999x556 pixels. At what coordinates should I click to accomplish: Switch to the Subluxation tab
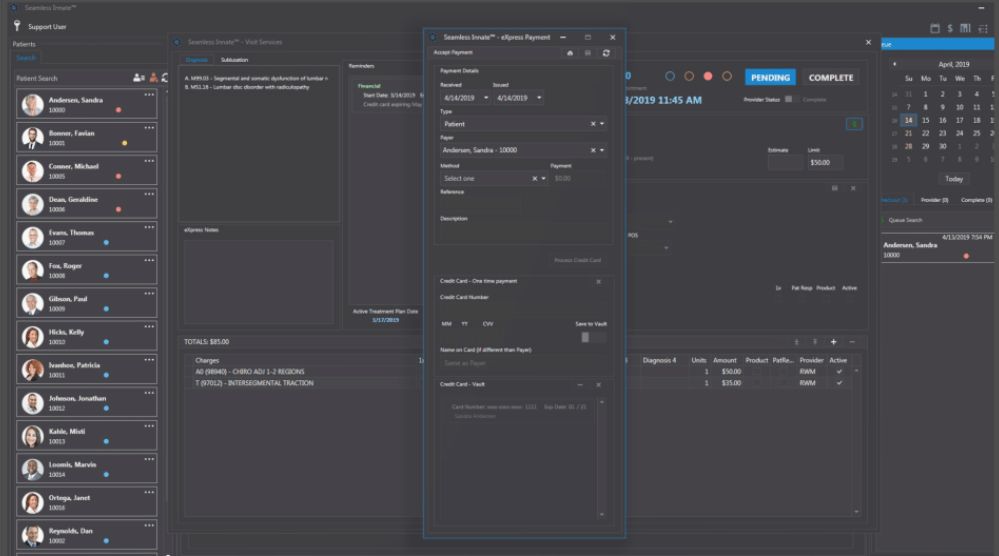coord(234,60)
